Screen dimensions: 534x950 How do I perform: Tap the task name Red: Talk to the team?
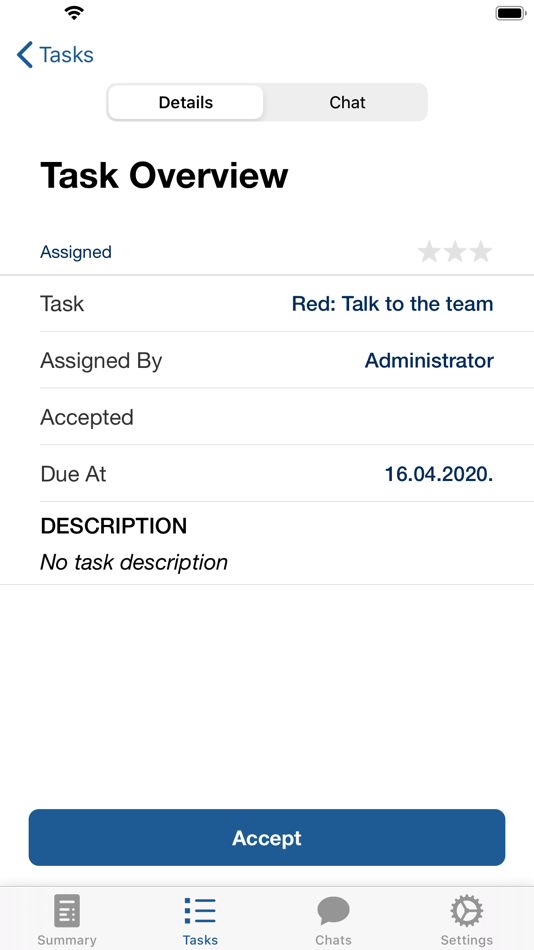coord(392,304)
